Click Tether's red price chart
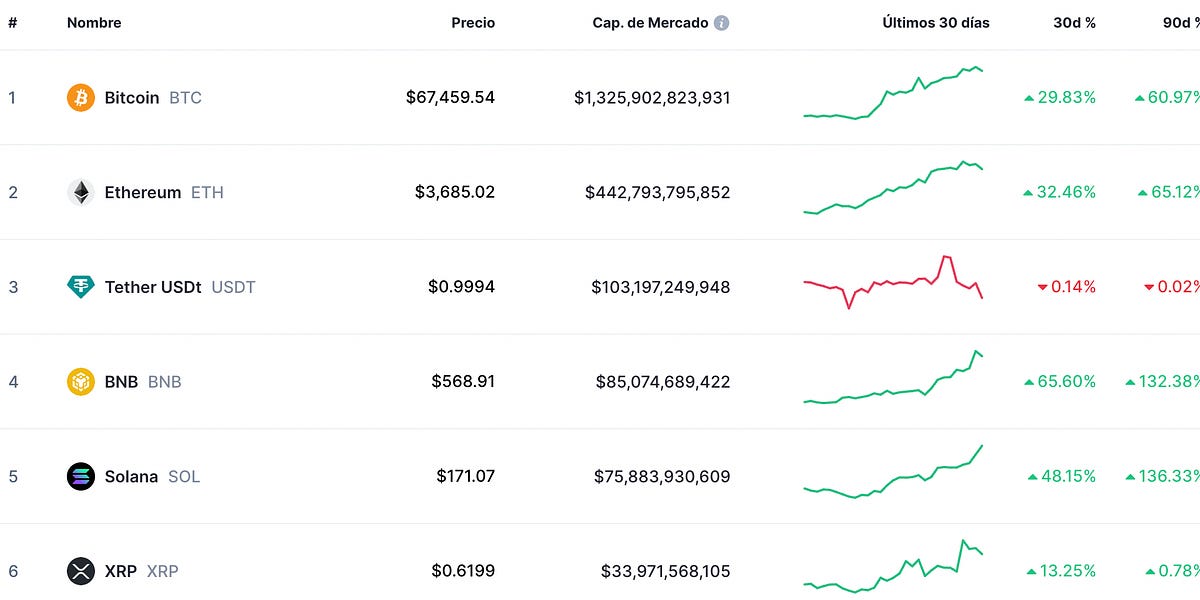The width and height of the screenshot is (1200, 600). click(x=893, y=287)
